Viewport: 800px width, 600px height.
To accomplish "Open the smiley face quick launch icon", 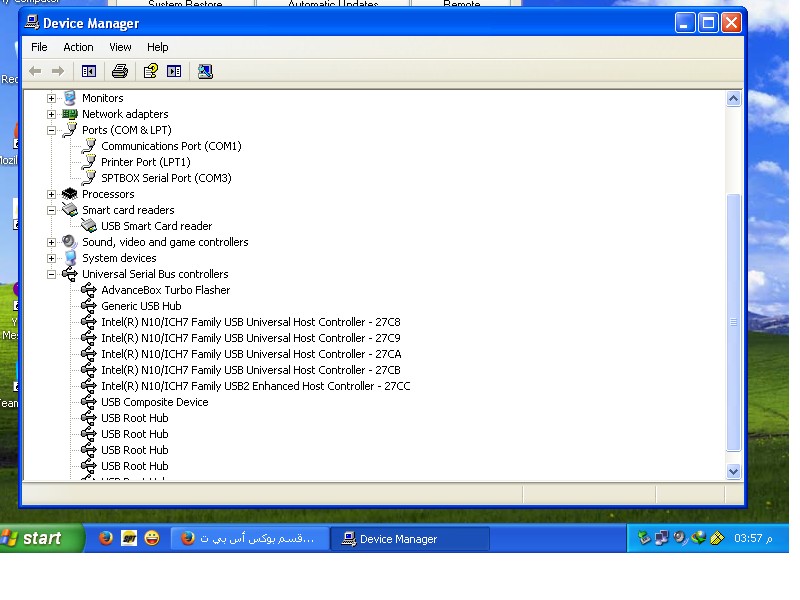I will 152,538.
